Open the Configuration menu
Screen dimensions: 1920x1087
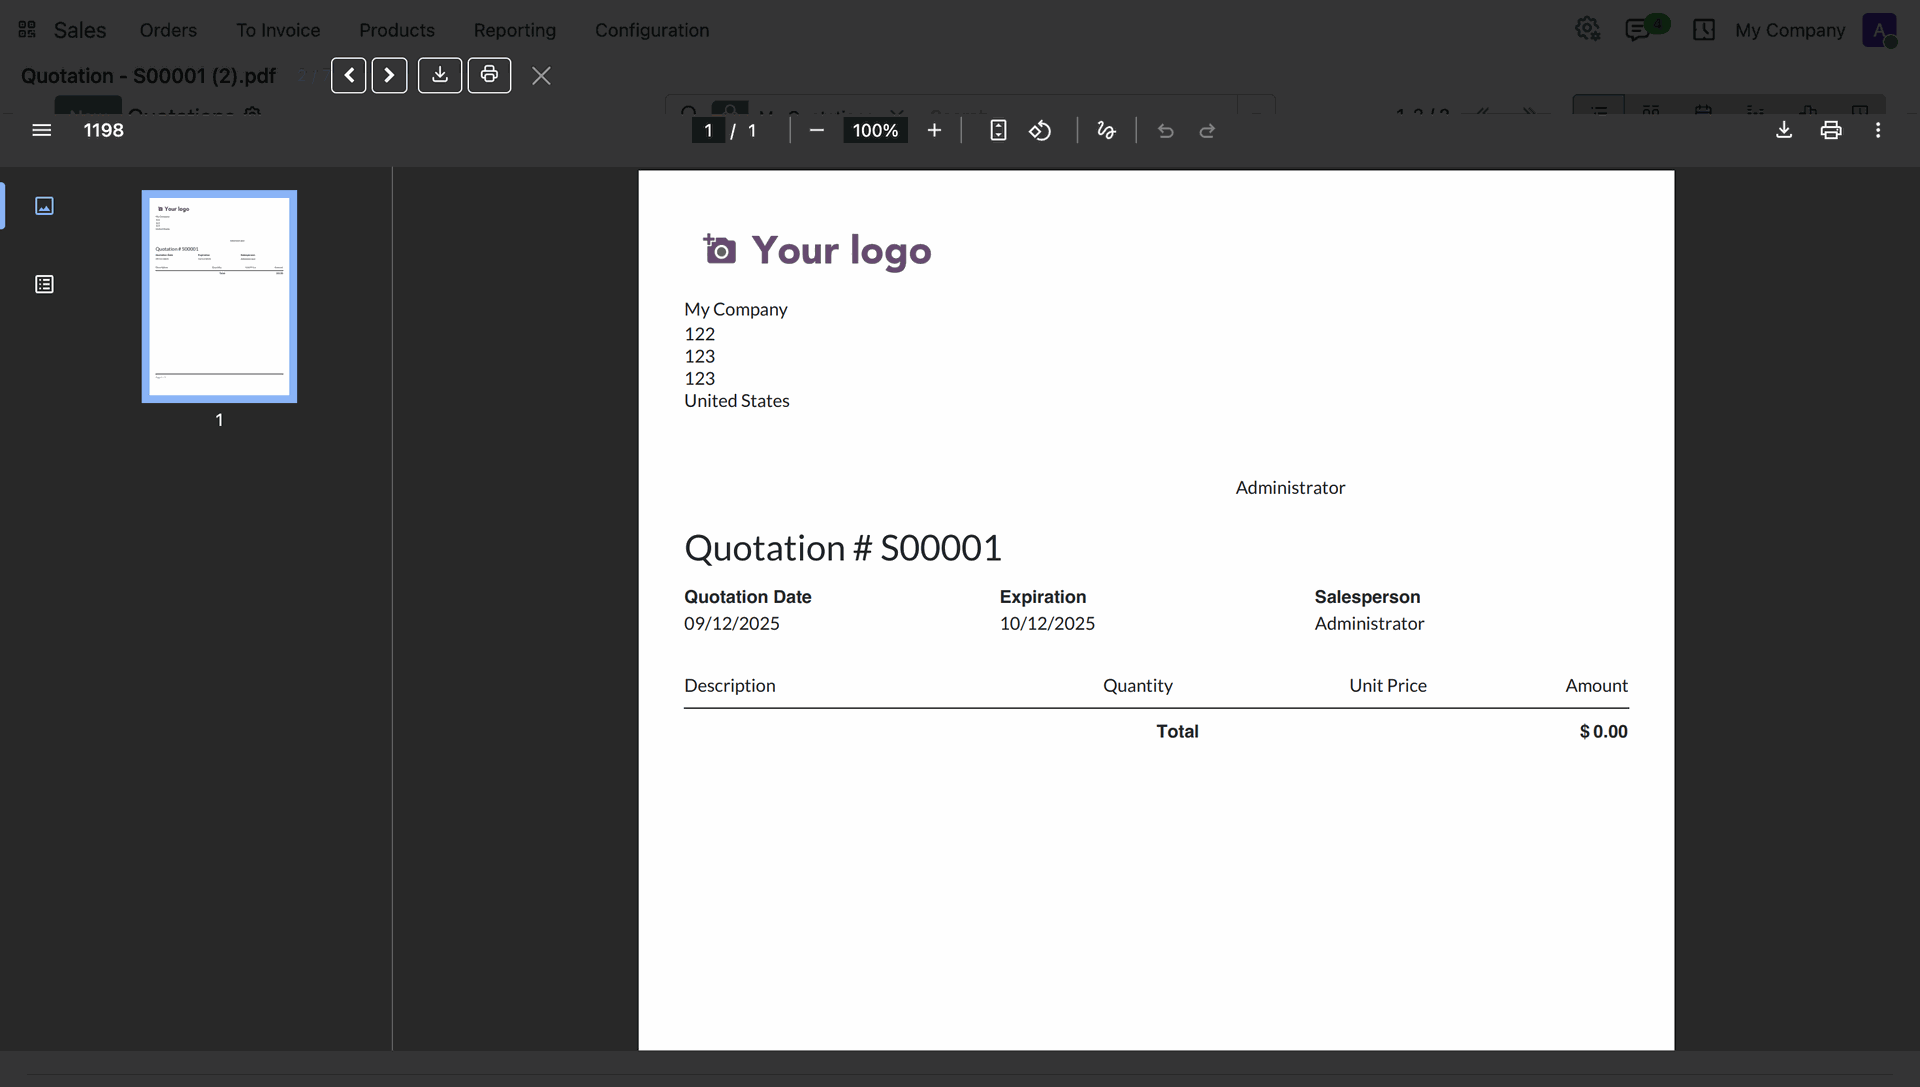[x=652, y=30]
